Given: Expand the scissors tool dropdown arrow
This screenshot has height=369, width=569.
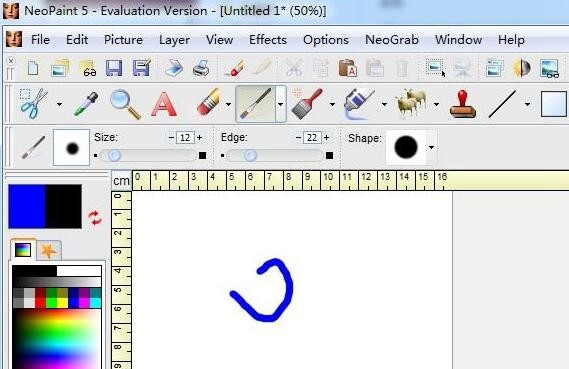Looking at the screenshot, I should click(x=59, y=104).
